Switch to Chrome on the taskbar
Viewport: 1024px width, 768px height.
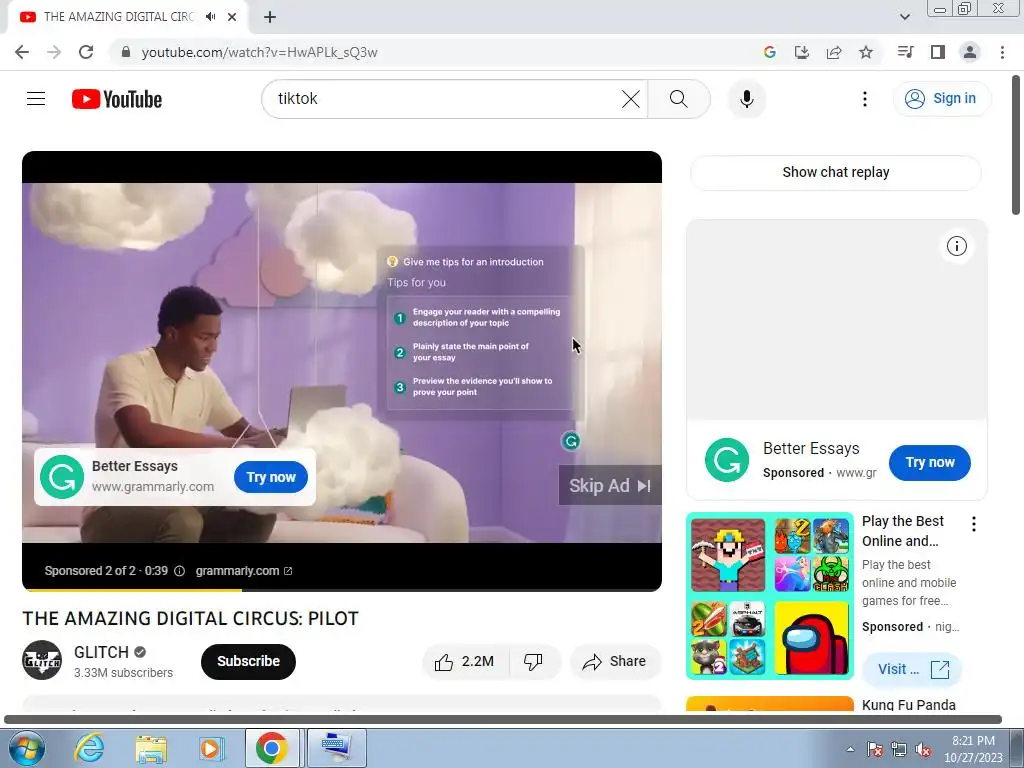[x=272, y=748]
